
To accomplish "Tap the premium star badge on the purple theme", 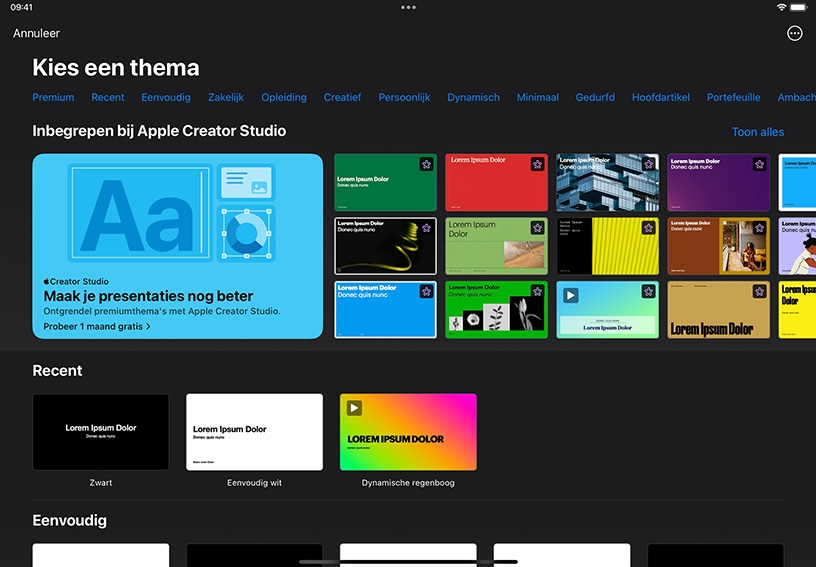I will click(x=759, y=165).
